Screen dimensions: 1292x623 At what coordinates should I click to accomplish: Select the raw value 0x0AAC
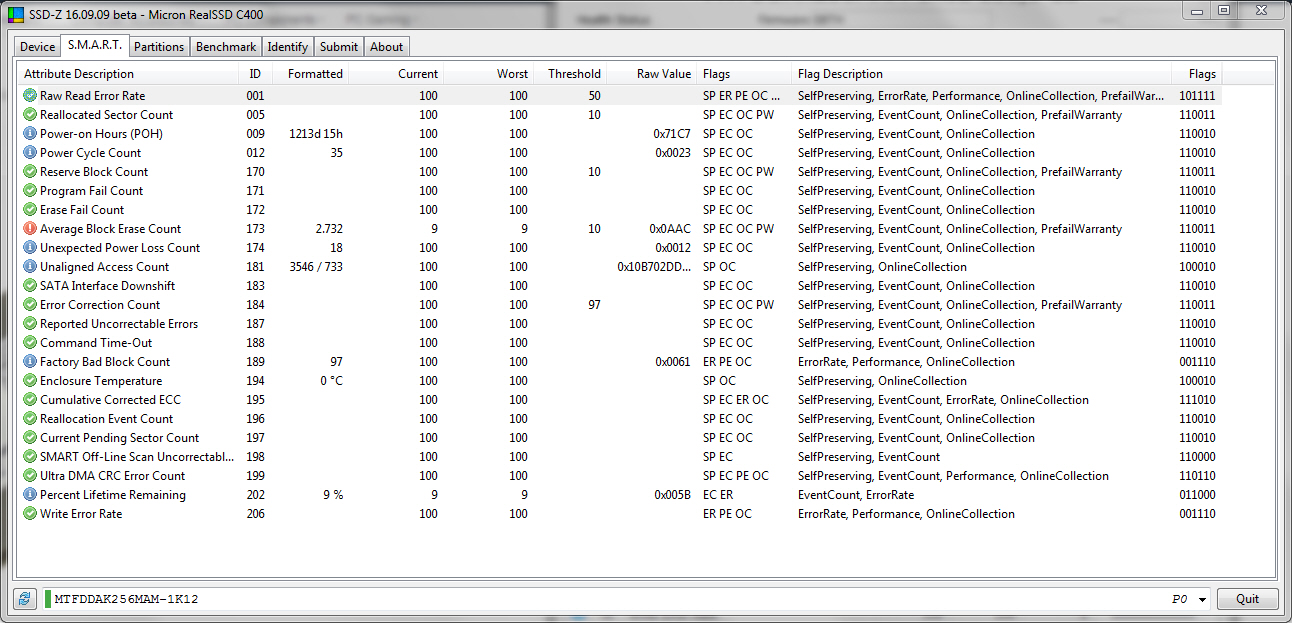(x=670, y=229)
